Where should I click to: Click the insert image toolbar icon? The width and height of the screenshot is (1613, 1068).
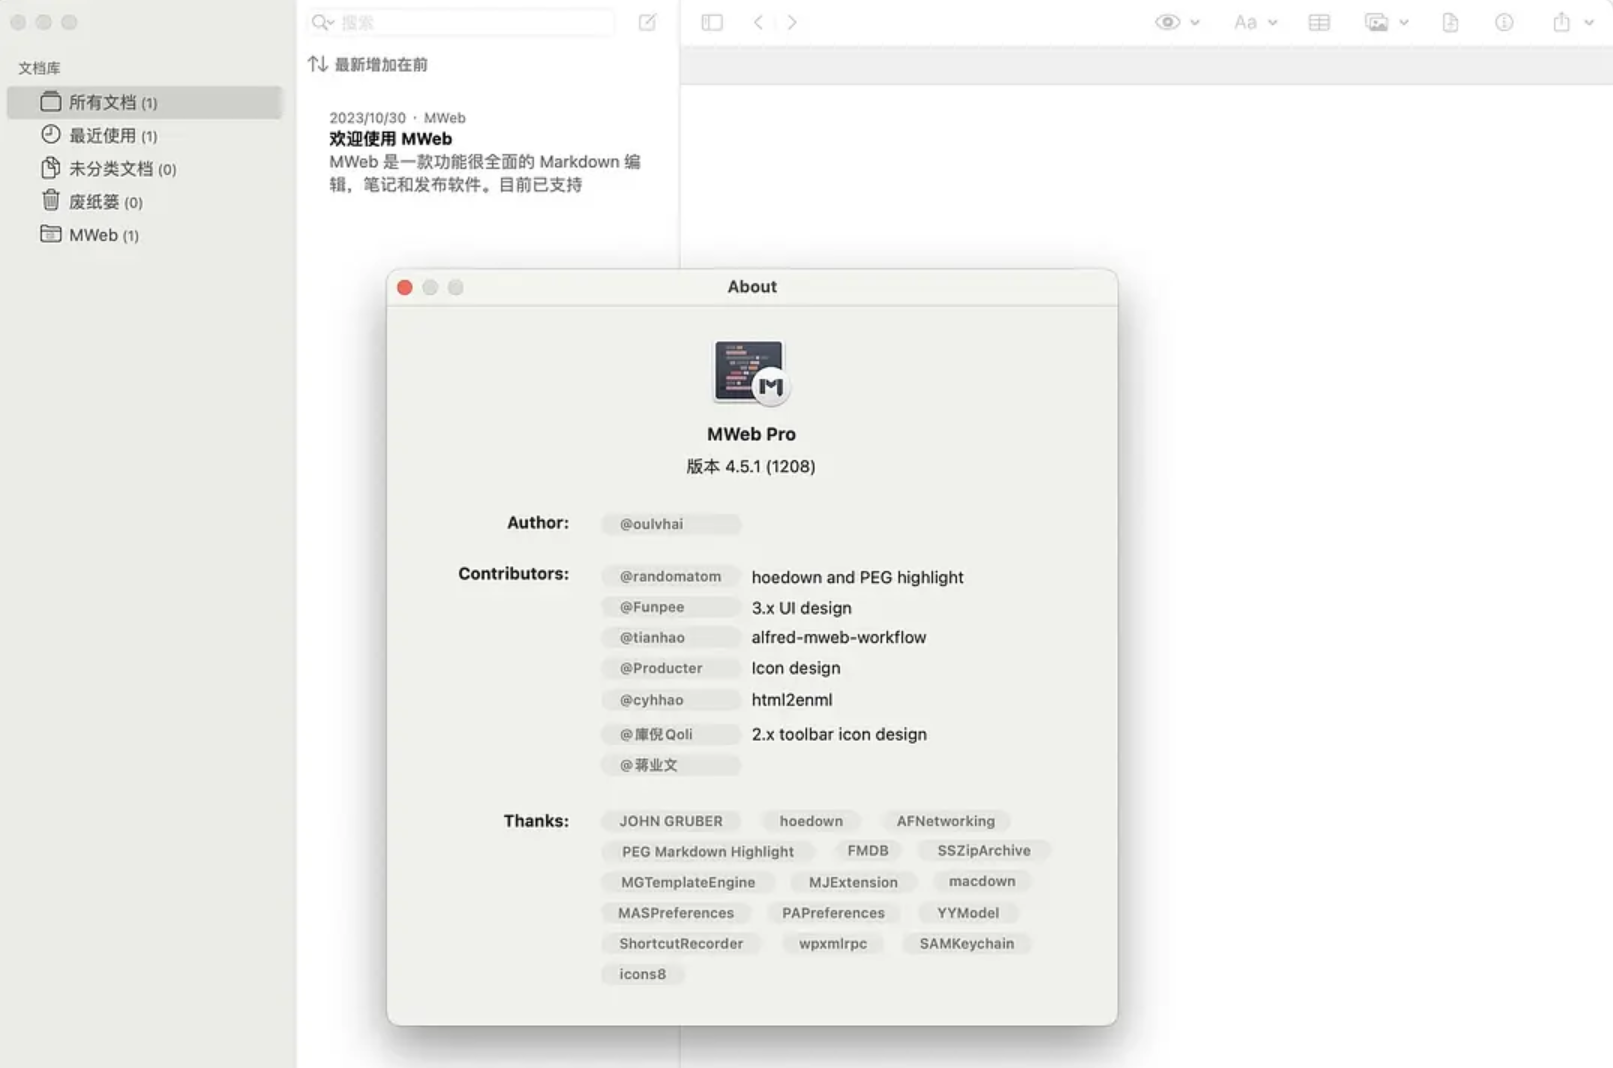coord(1377,22)
